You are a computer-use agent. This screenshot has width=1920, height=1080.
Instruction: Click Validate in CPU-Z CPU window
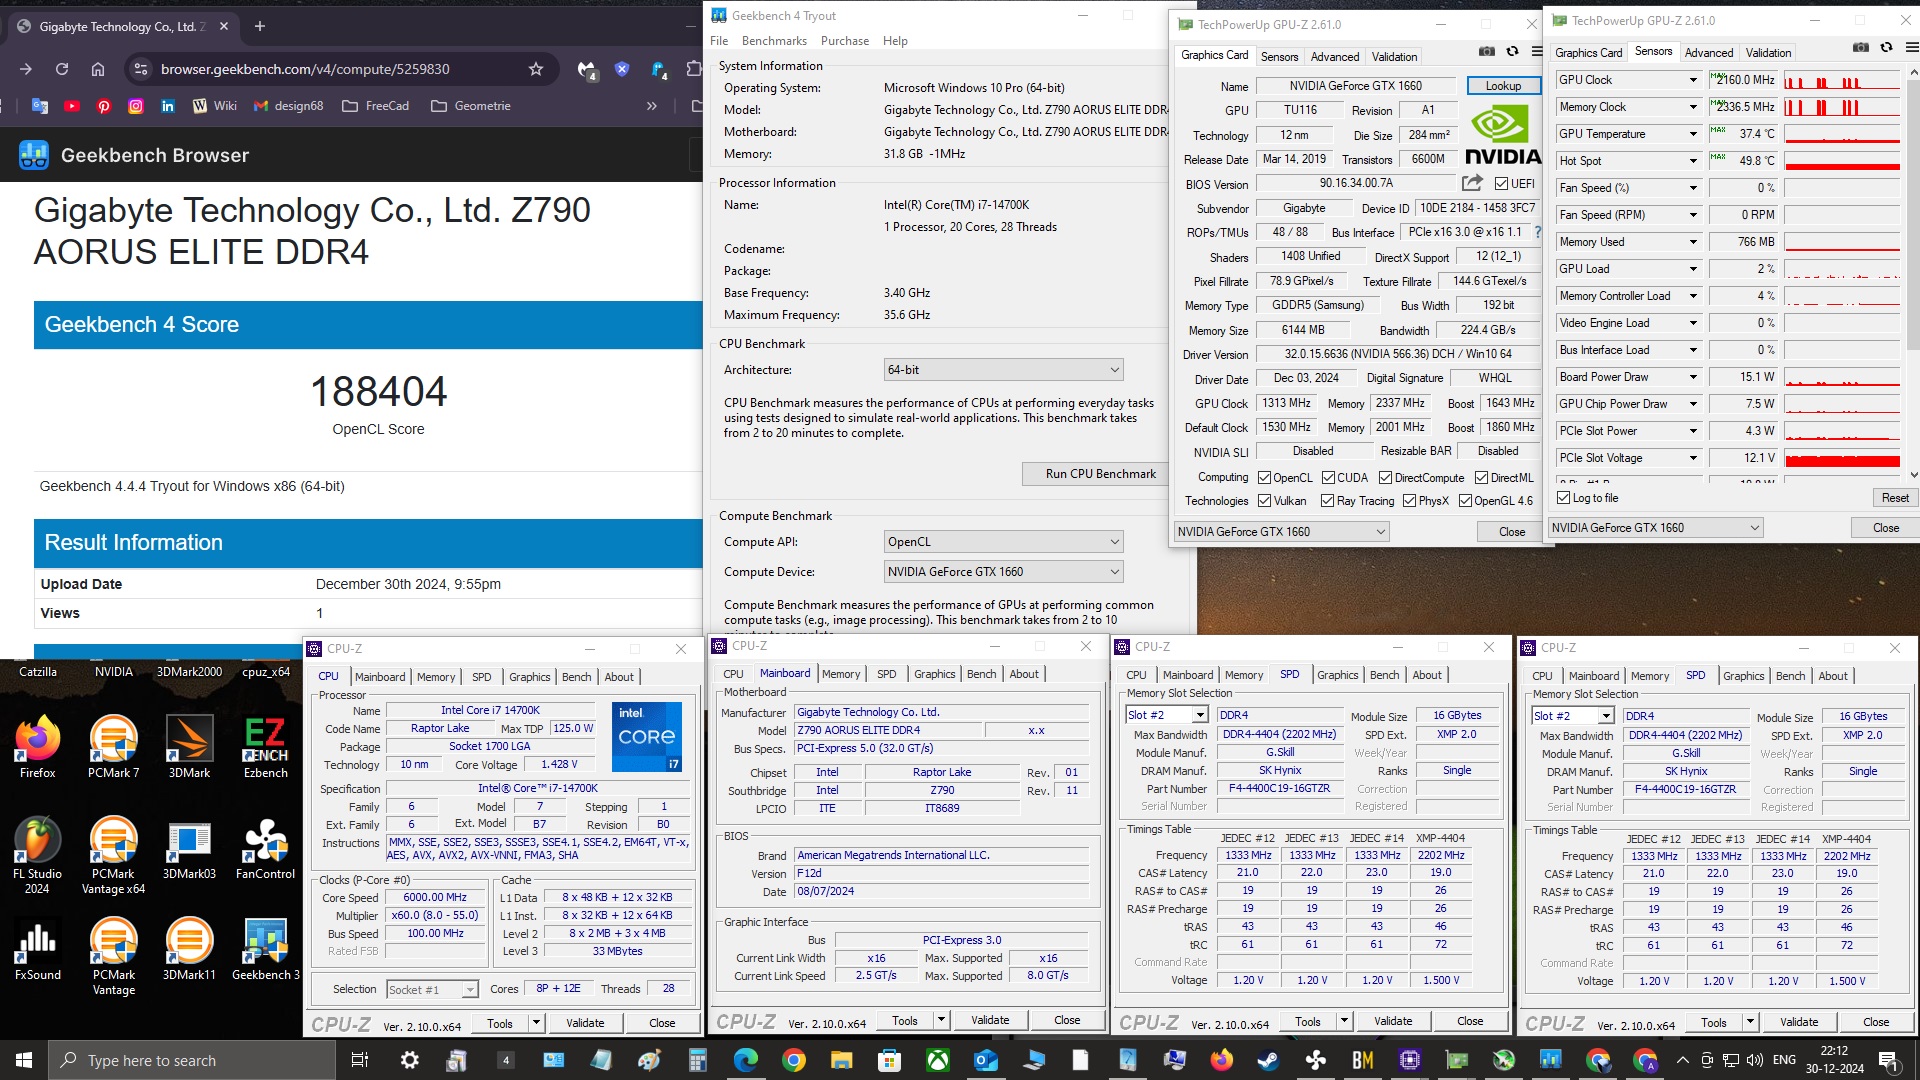585,1023
